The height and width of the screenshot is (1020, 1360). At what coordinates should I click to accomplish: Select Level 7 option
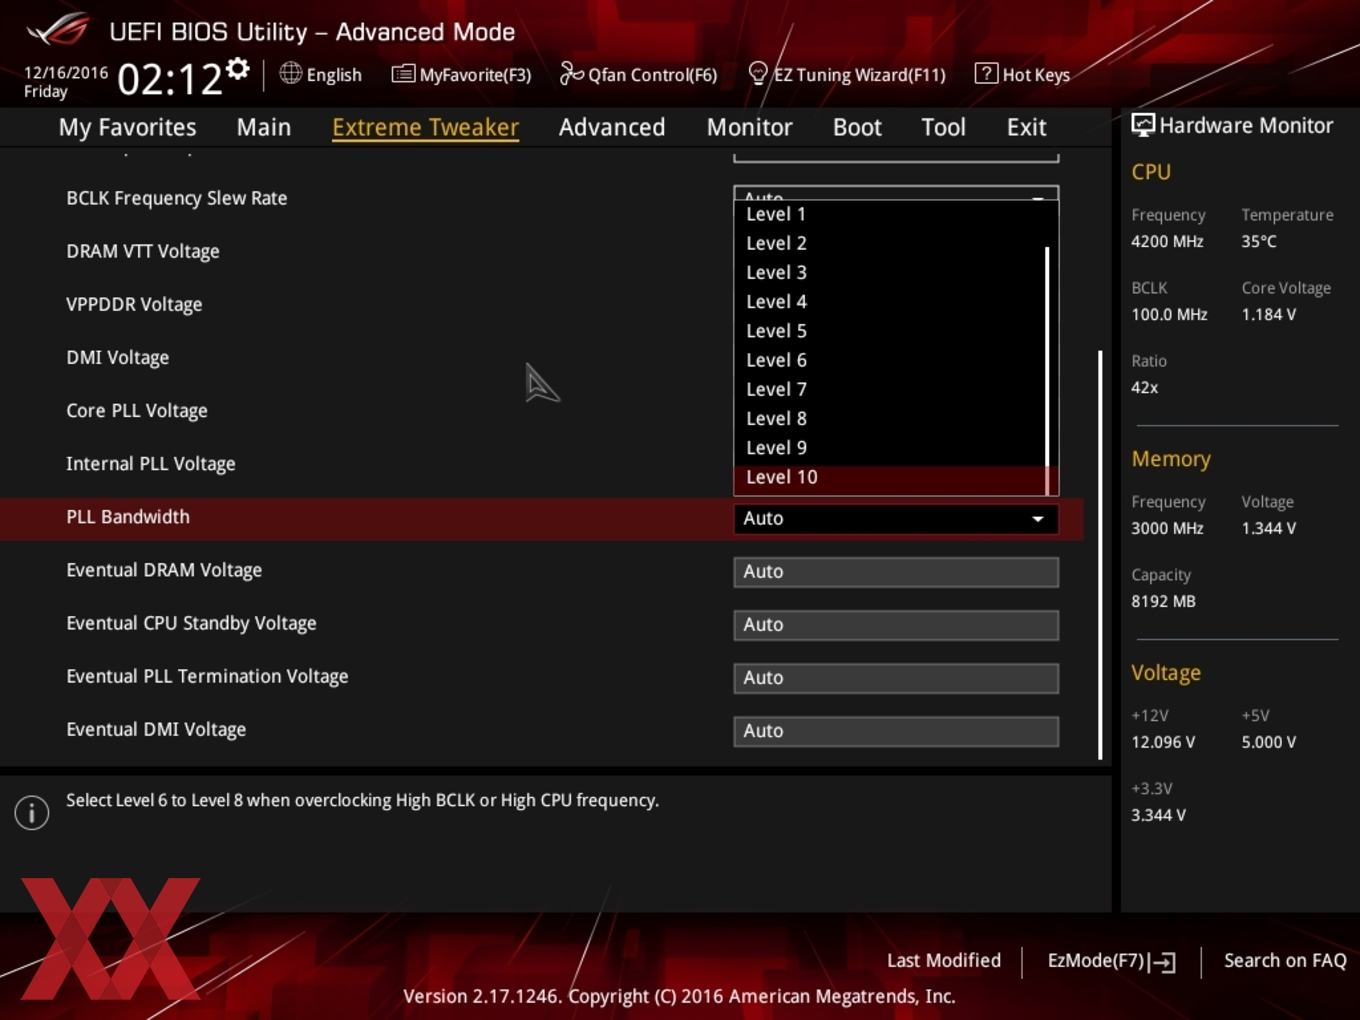(x=889, y=389)
